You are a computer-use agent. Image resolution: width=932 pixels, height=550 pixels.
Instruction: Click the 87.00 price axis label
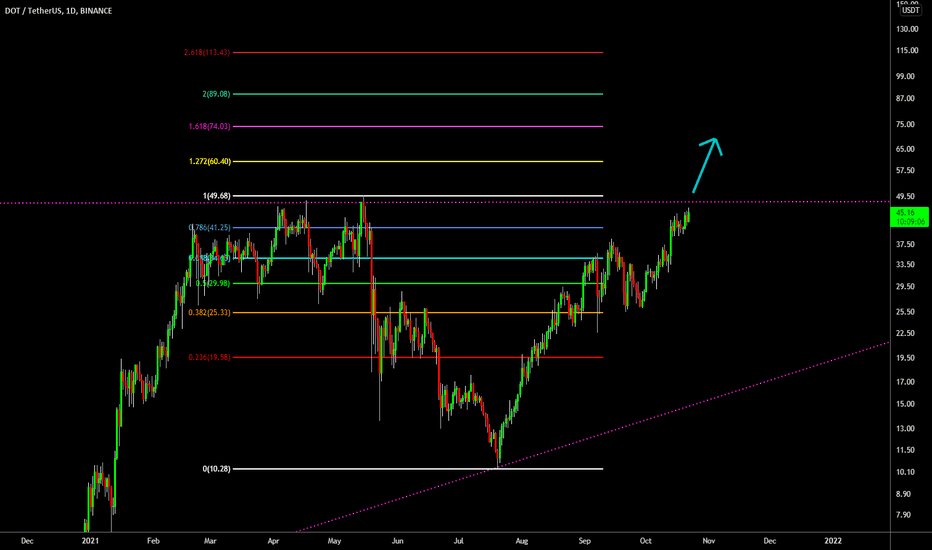coord(905,98)
